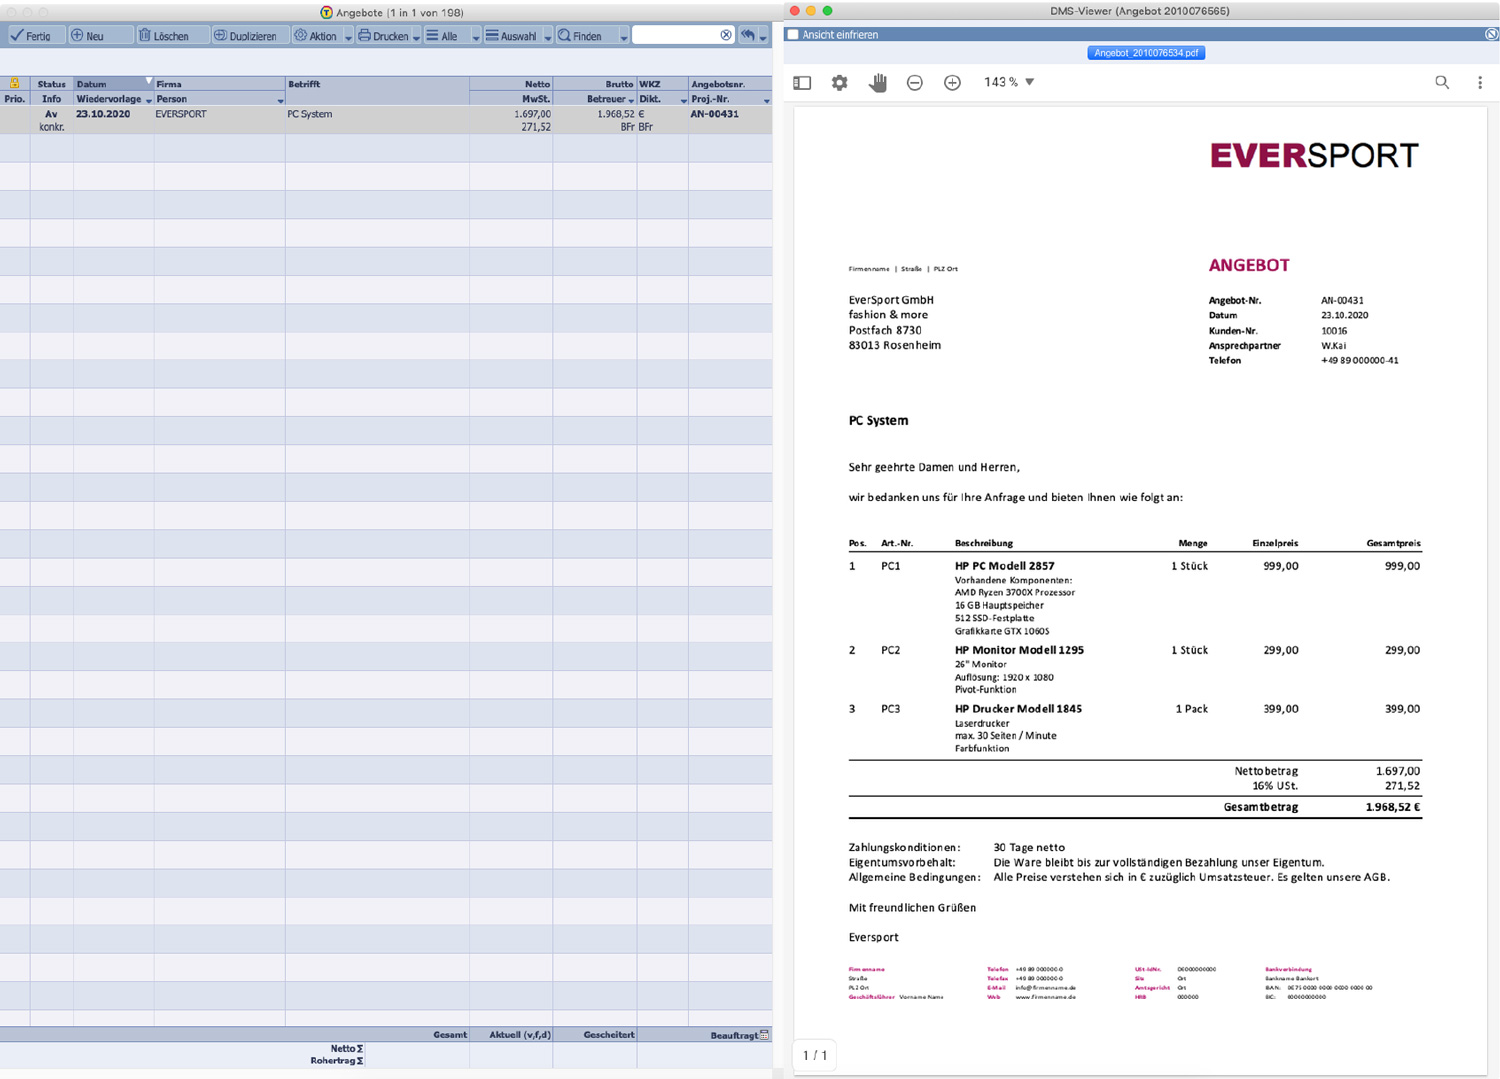
Task: Click the 1.968,52 gross amount cell
Action: coord(615,114)
